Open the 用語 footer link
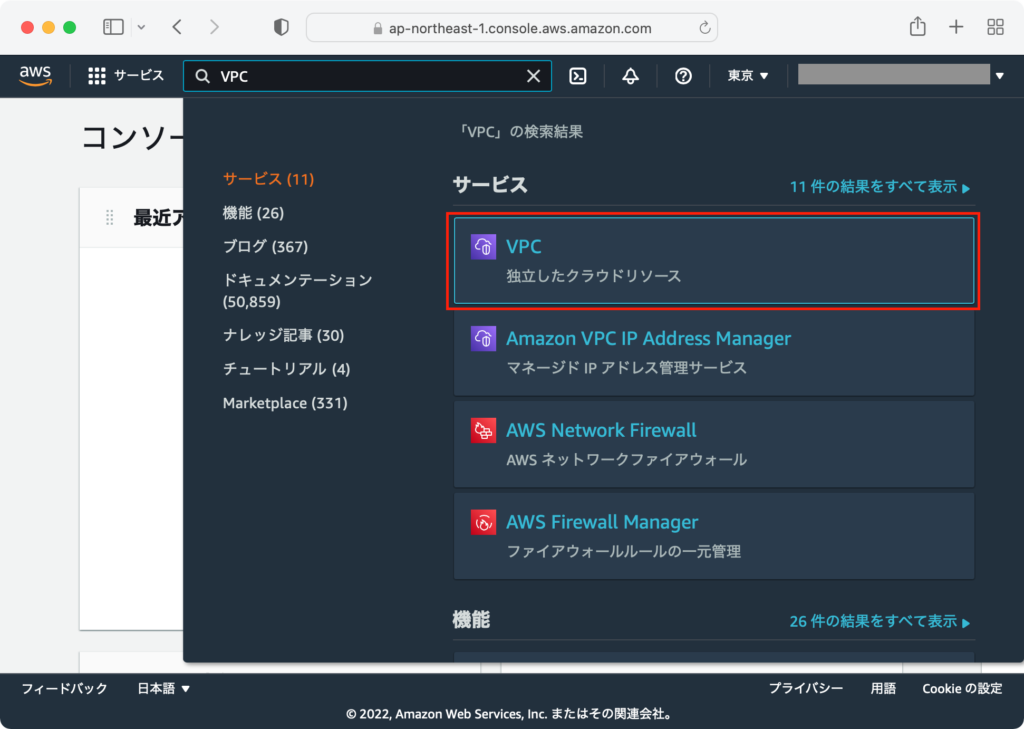Screen dimensions: 1024x729 (883, 688)
